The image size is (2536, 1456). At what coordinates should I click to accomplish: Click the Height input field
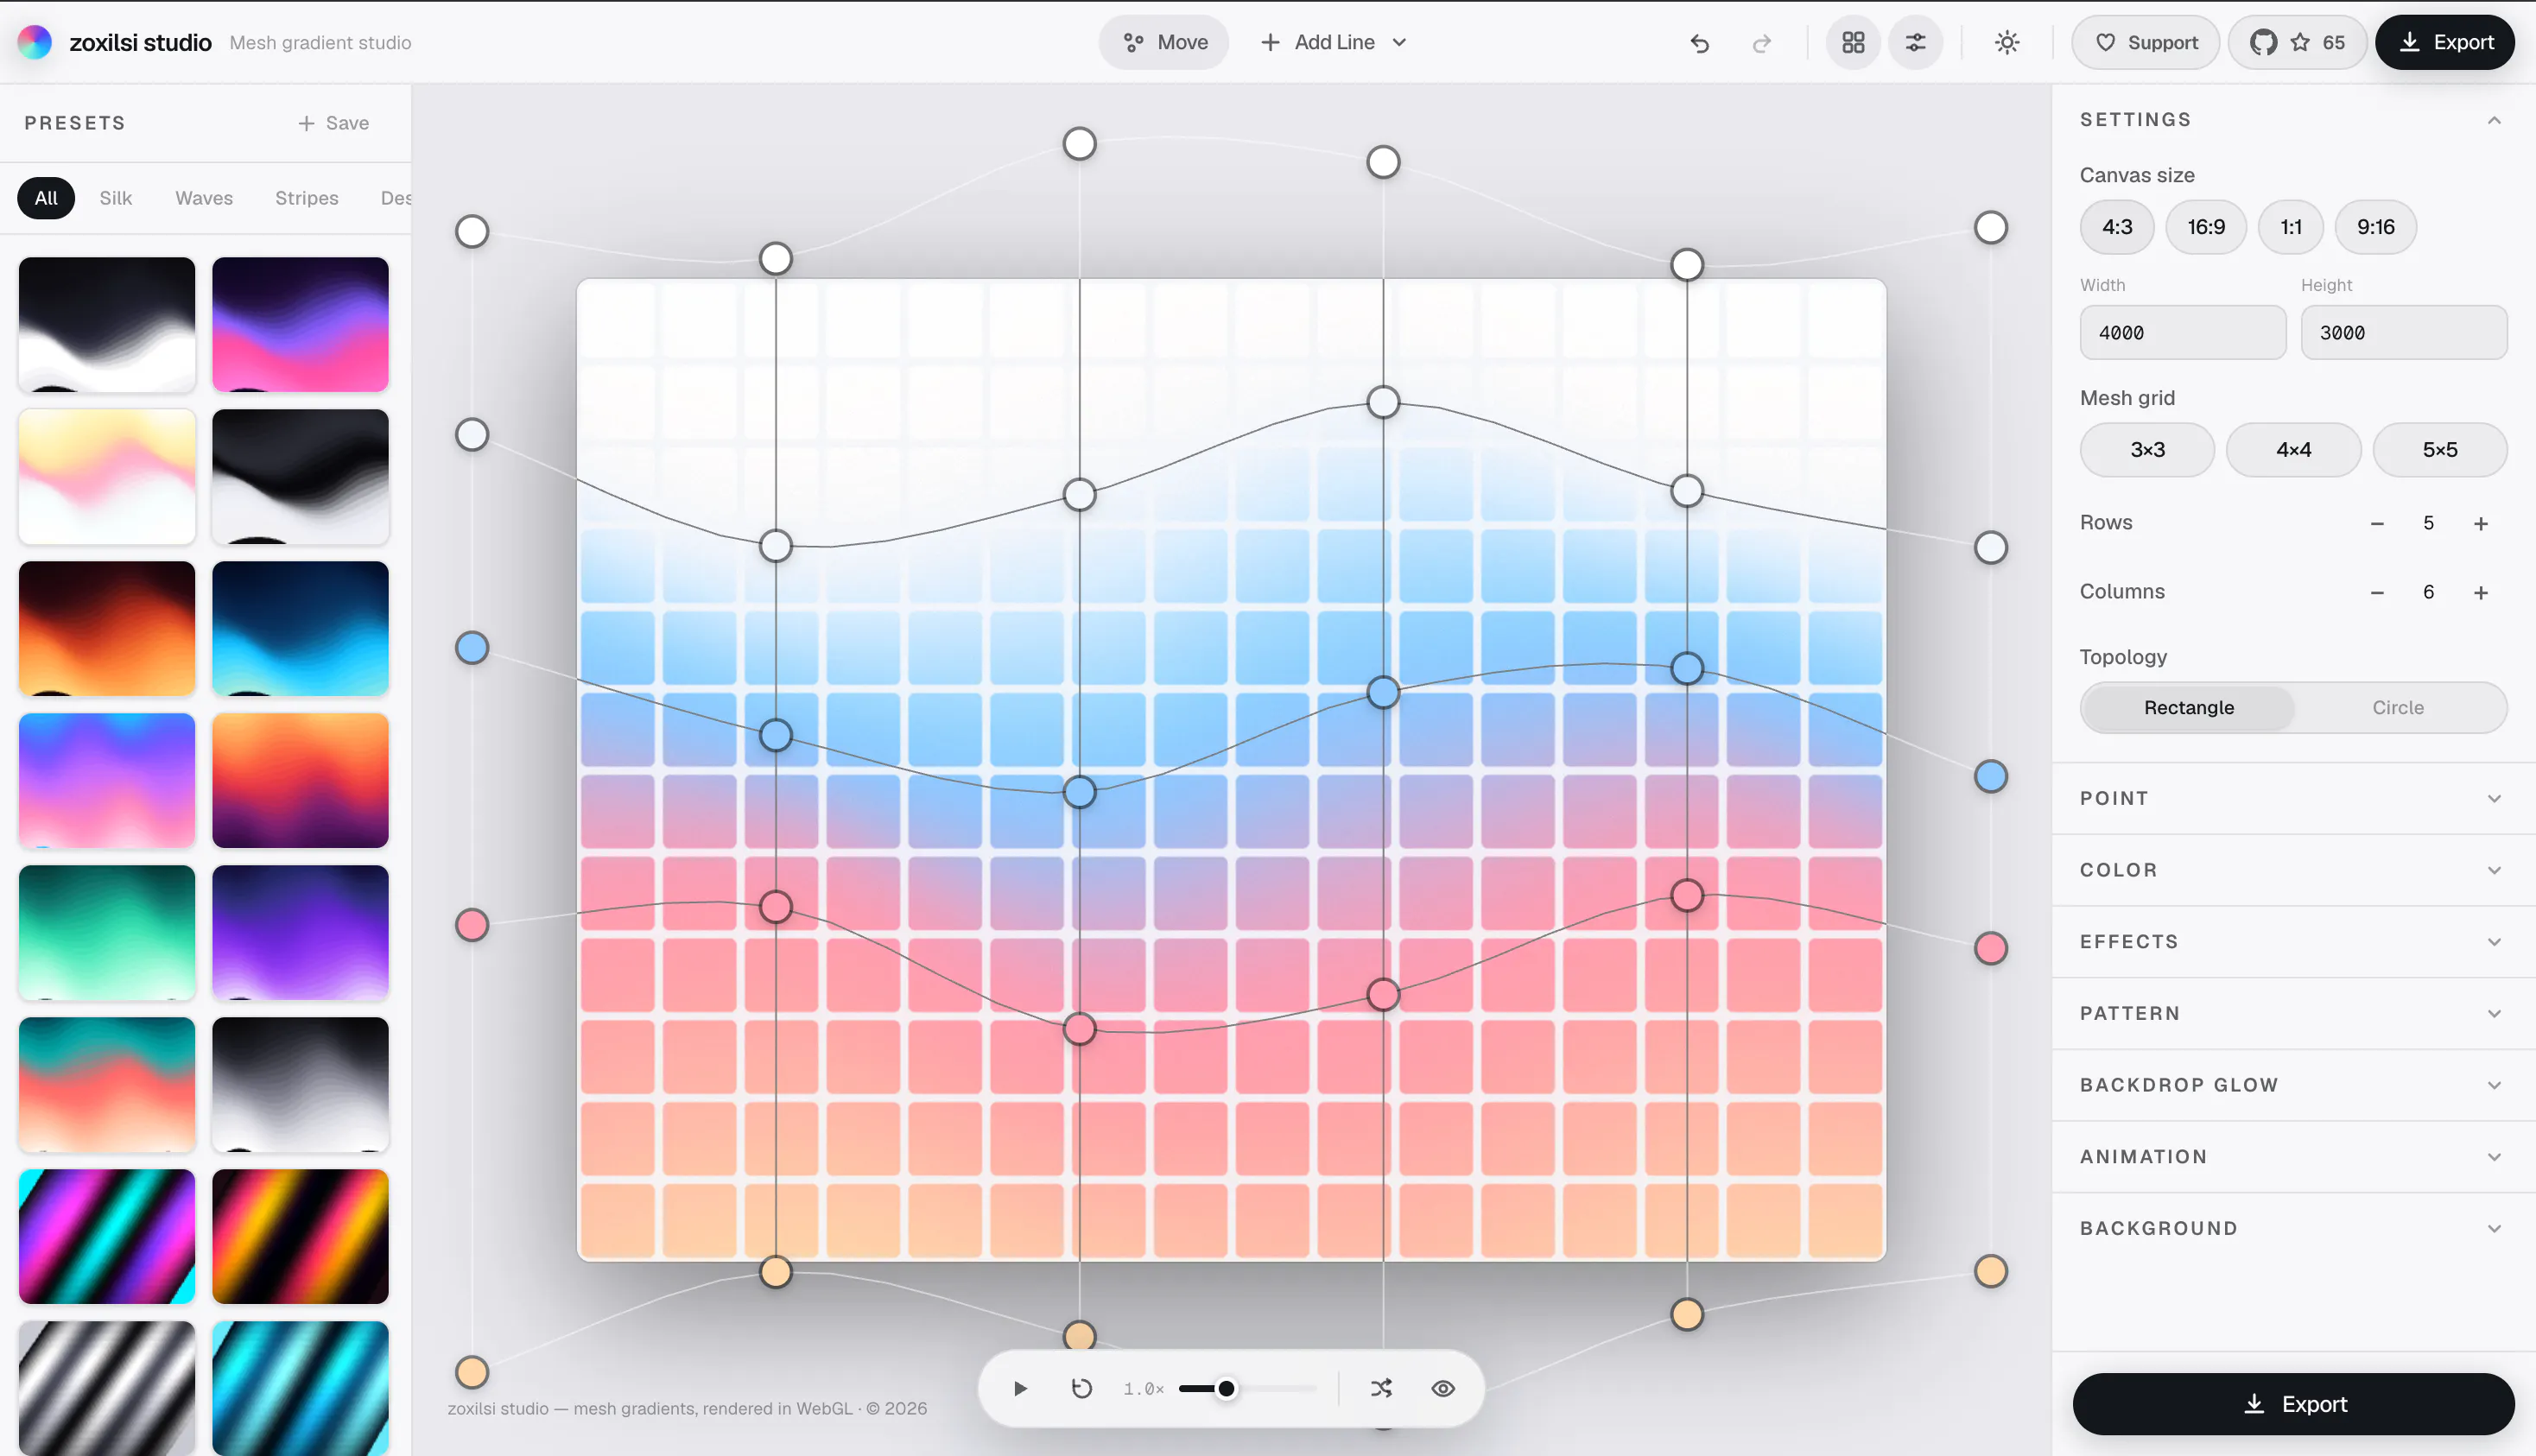click(2404, 333)
